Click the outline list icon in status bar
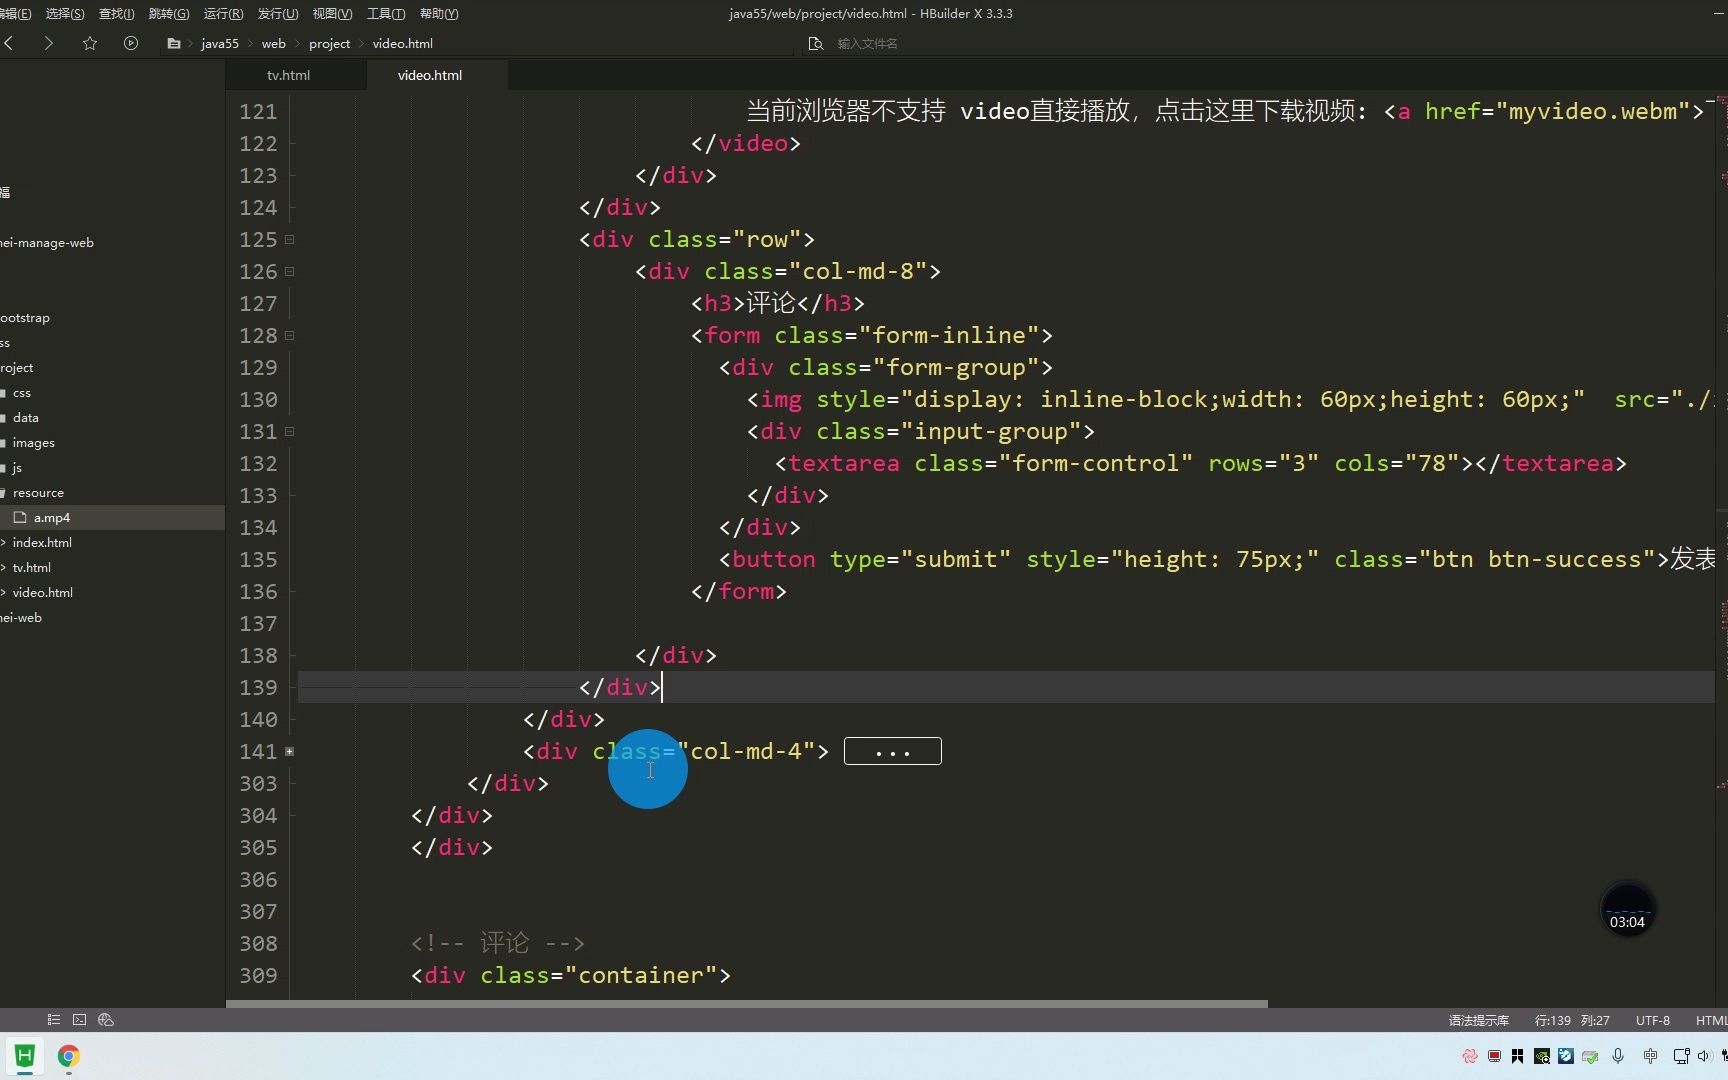 [54, 1019]
